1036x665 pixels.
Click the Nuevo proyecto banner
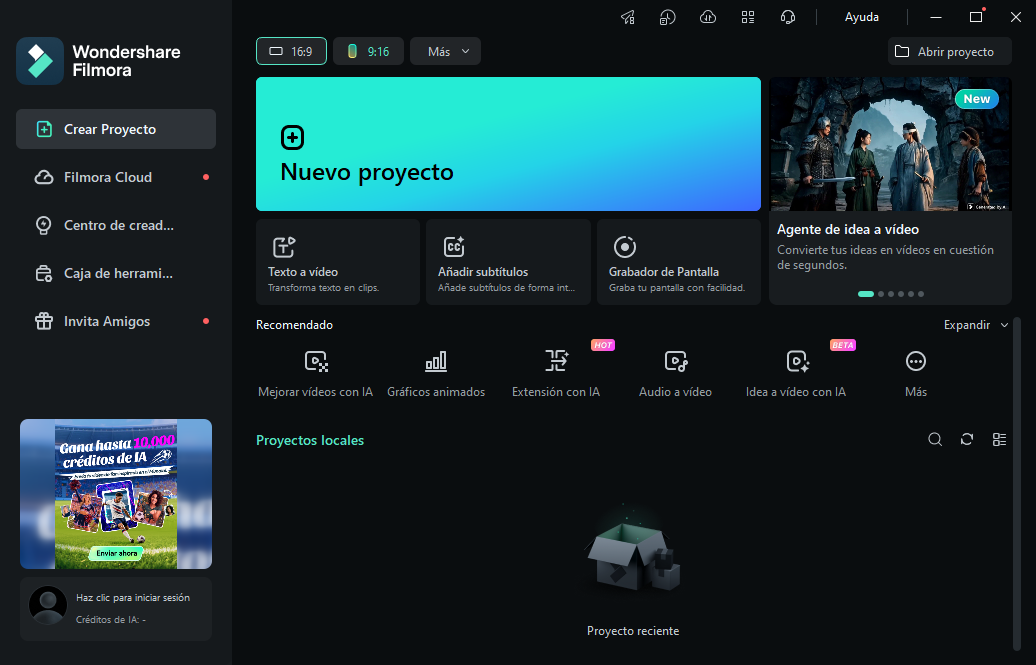508,144
